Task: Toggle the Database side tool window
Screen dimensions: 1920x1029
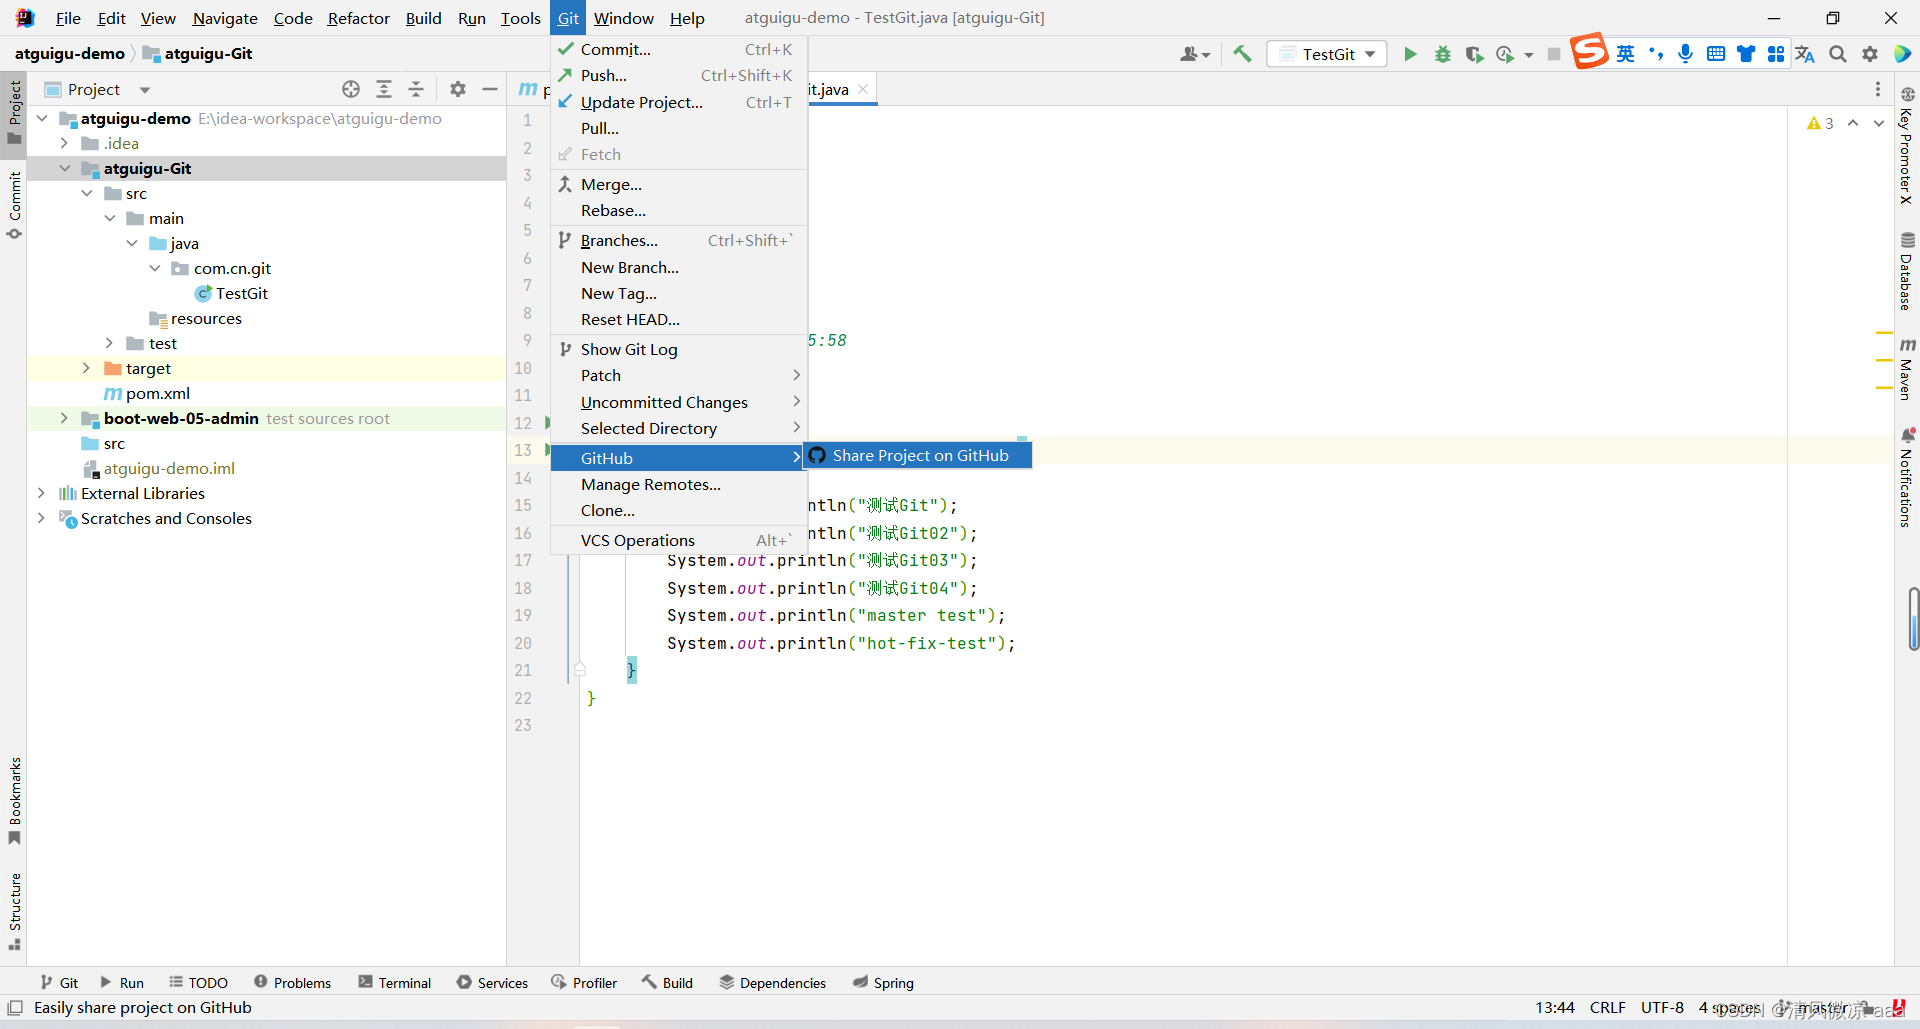Action: coord(1907,271)
